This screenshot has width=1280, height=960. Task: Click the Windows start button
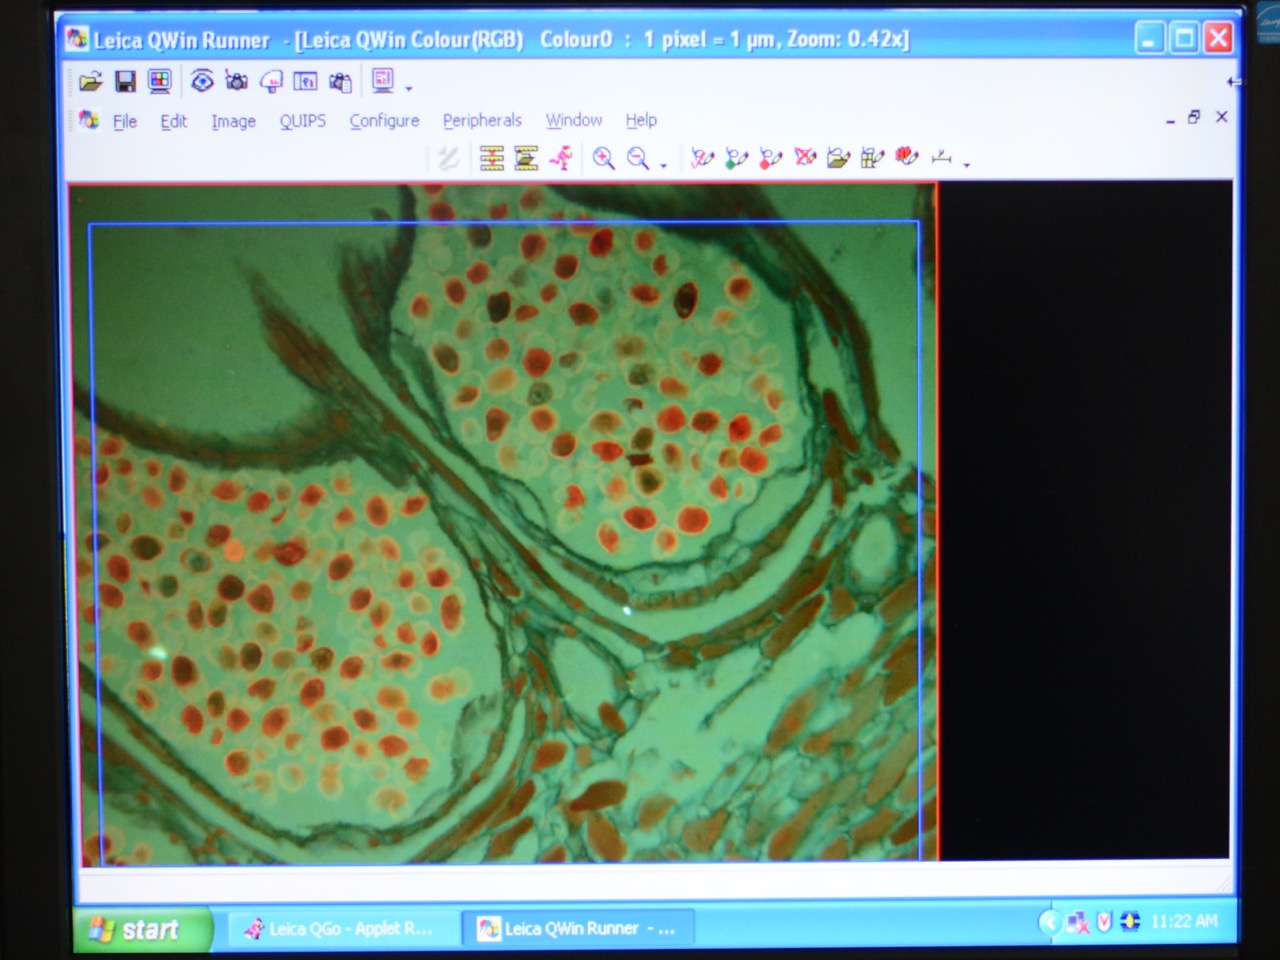pyautogui.click(x=142, y=930)
